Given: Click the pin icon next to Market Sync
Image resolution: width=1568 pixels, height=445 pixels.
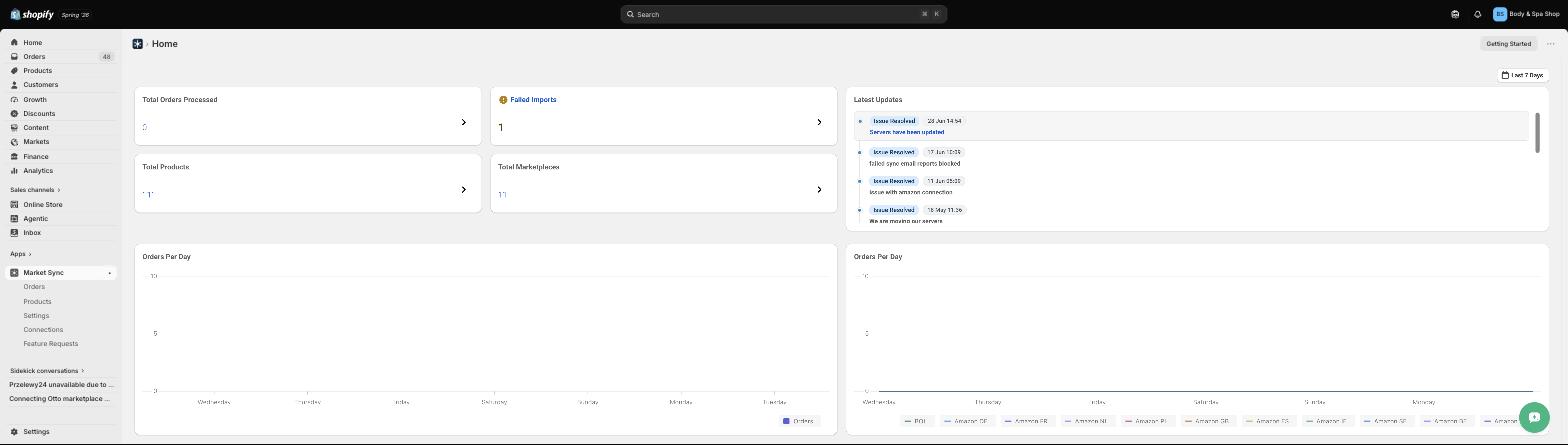Looking at the screenshot, I should pos(110,273).
